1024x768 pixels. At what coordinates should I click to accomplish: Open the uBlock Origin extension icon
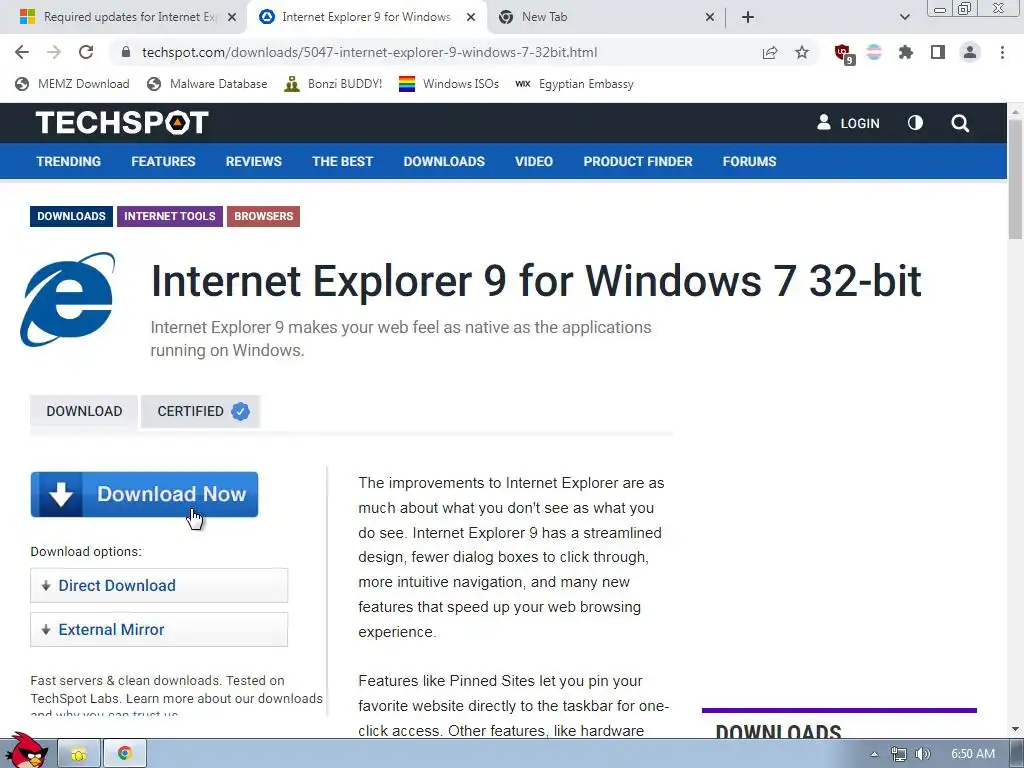(844, 54)
